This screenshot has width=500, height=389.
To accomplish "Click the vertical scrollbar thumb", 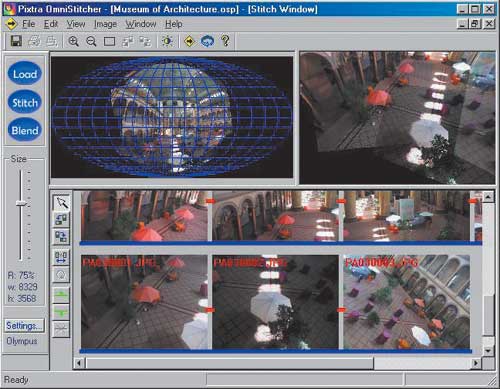I will (x=488, y=316).
